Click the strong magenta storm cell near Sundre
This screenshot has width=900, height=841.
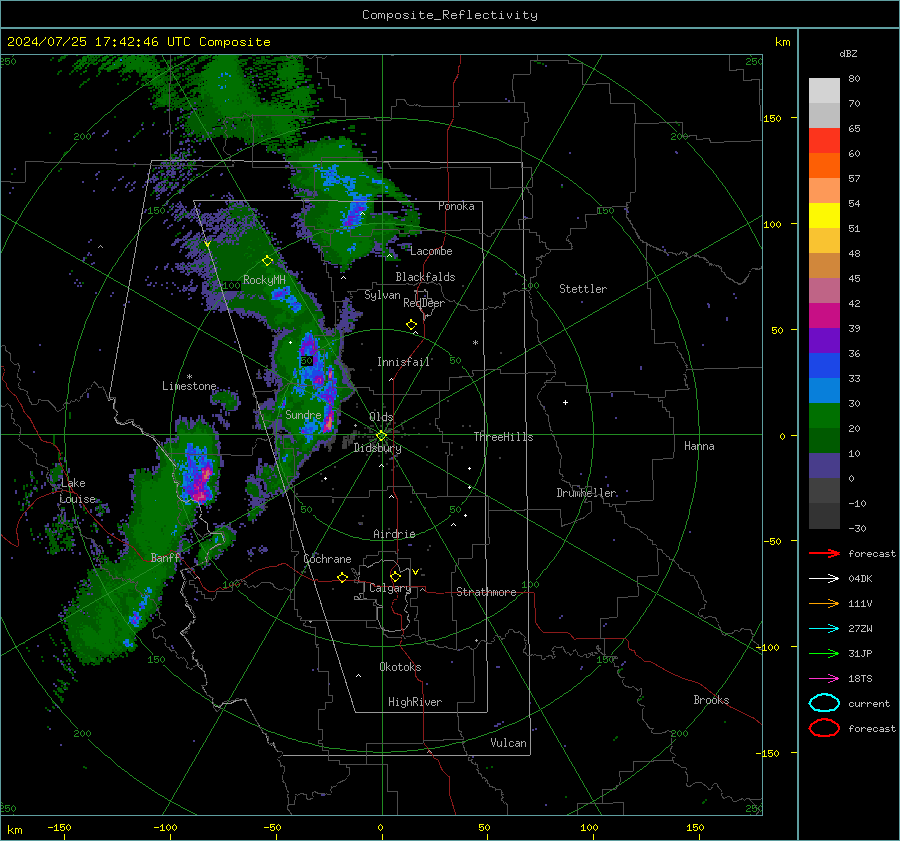(x=328, y=422)
